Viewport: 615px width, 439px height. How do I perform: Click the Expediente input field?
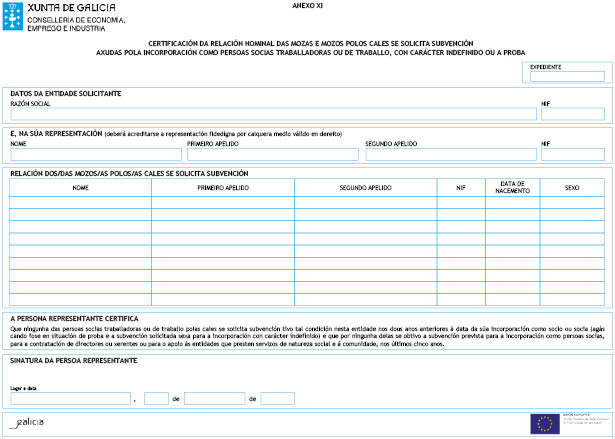pos(566,77)
